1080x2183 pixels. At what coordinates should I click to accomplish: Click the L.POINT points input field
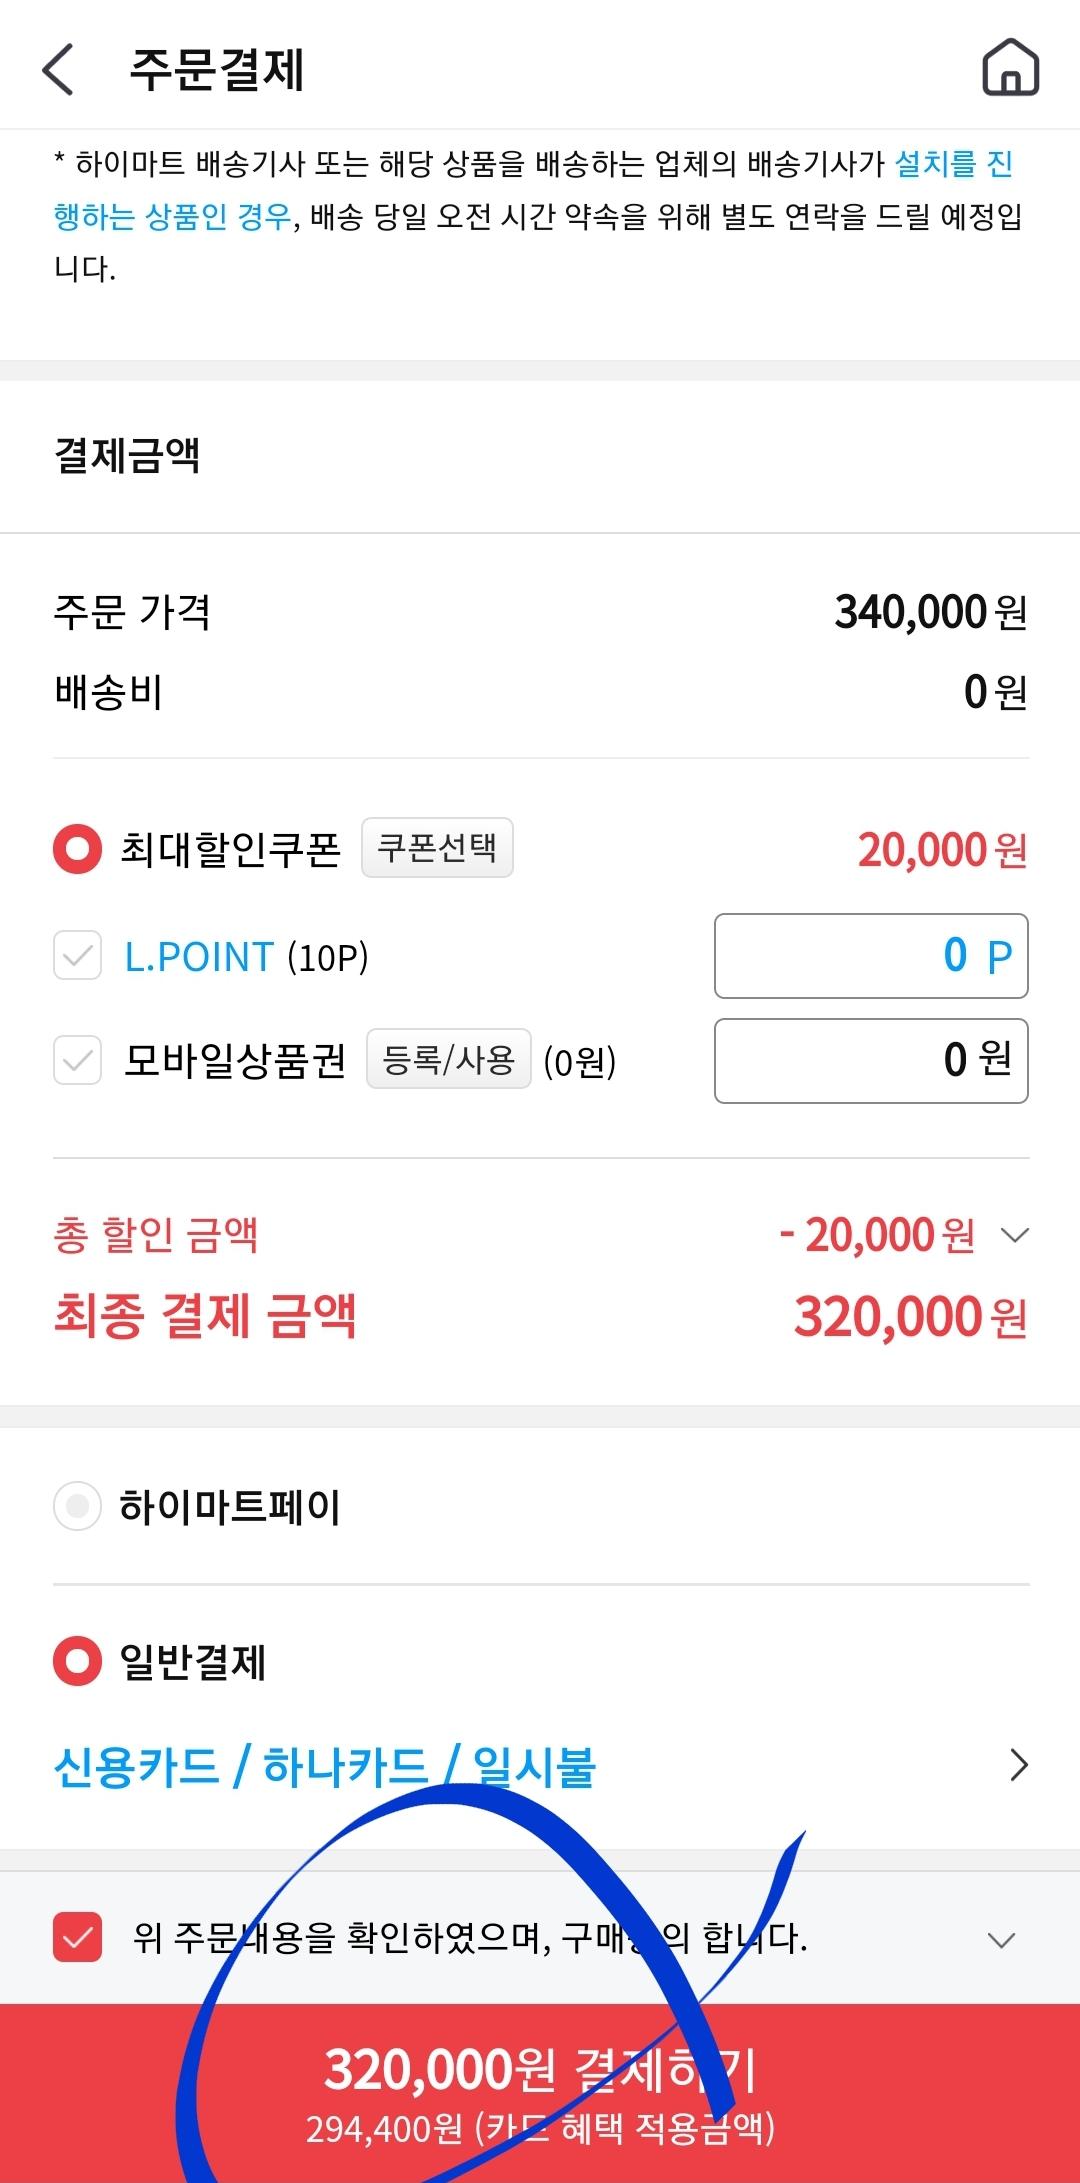(870, 956)
